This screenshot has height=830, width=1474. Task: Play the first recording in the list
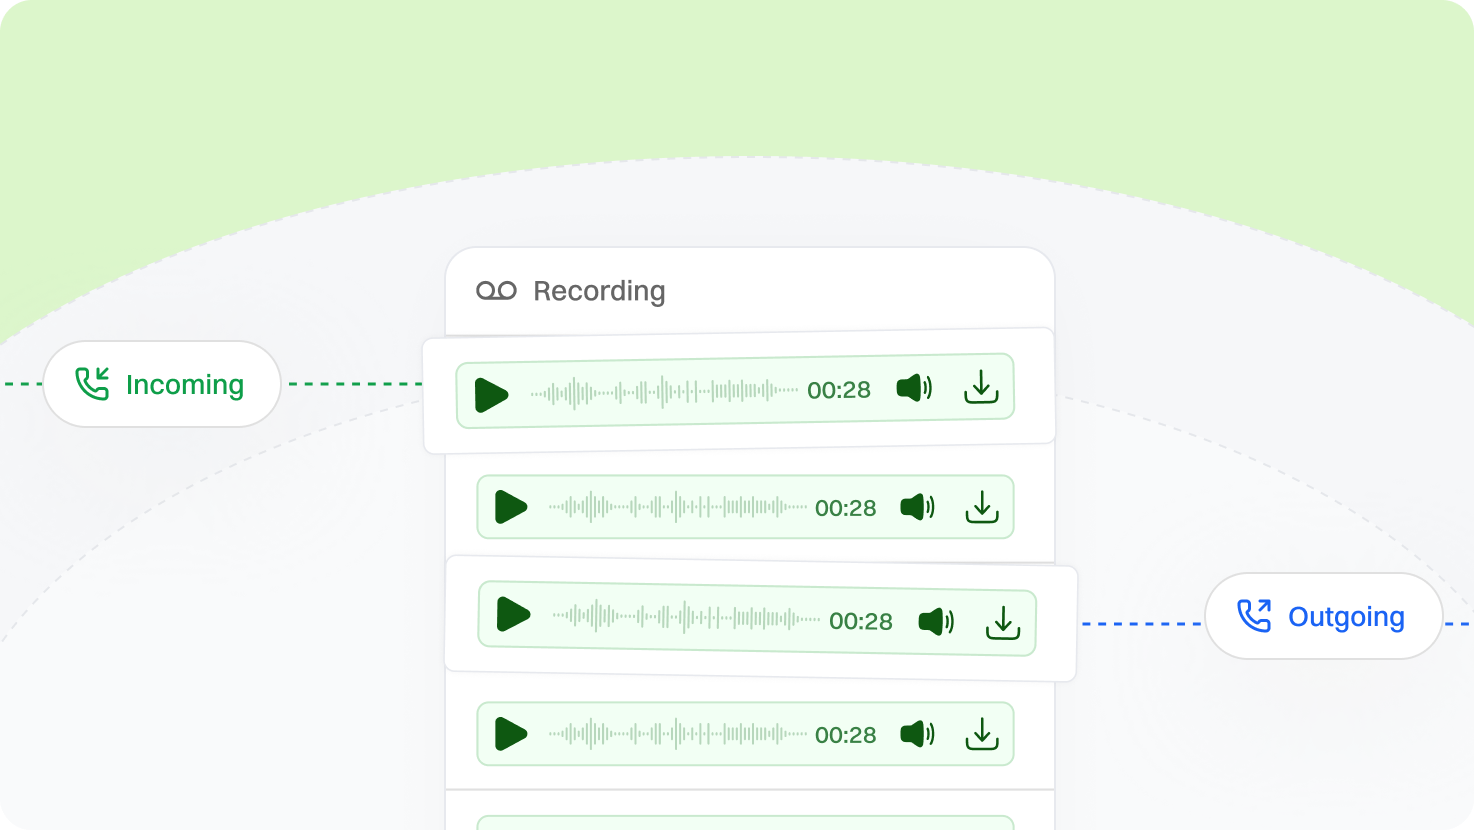tap(491, 395)
